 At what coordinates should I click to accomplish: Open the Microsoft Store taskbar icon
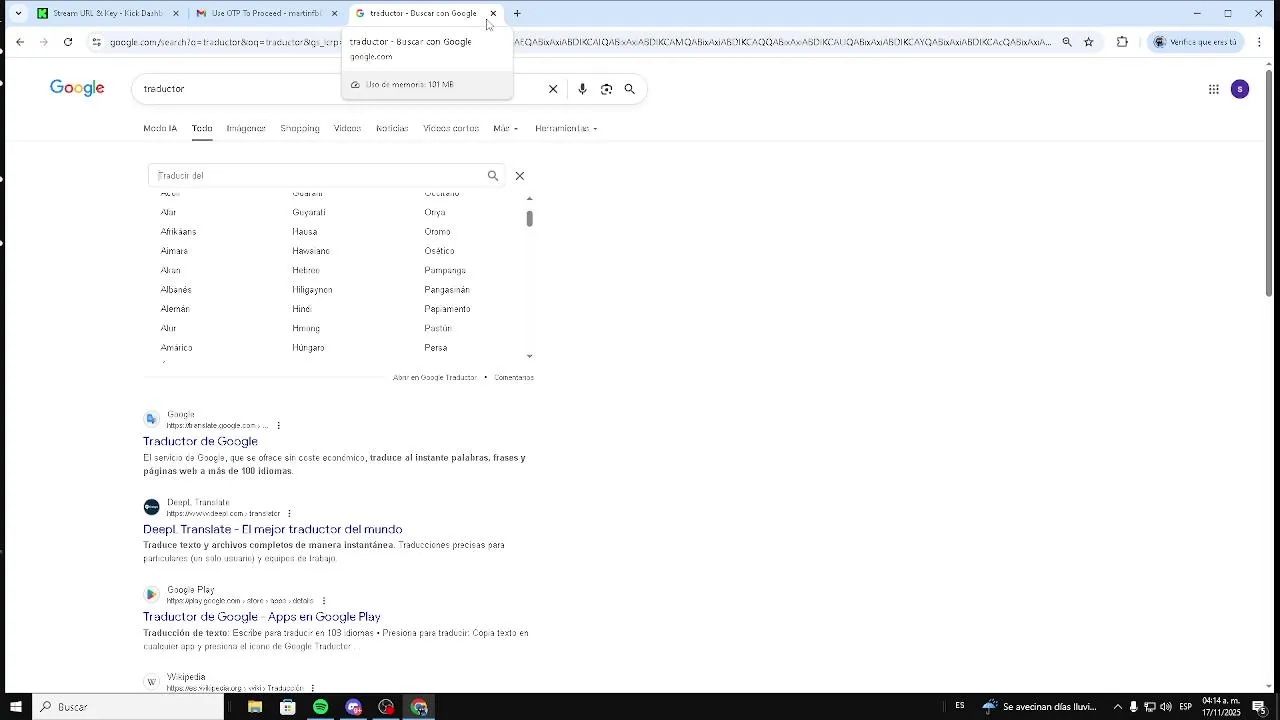click(288, 707)
